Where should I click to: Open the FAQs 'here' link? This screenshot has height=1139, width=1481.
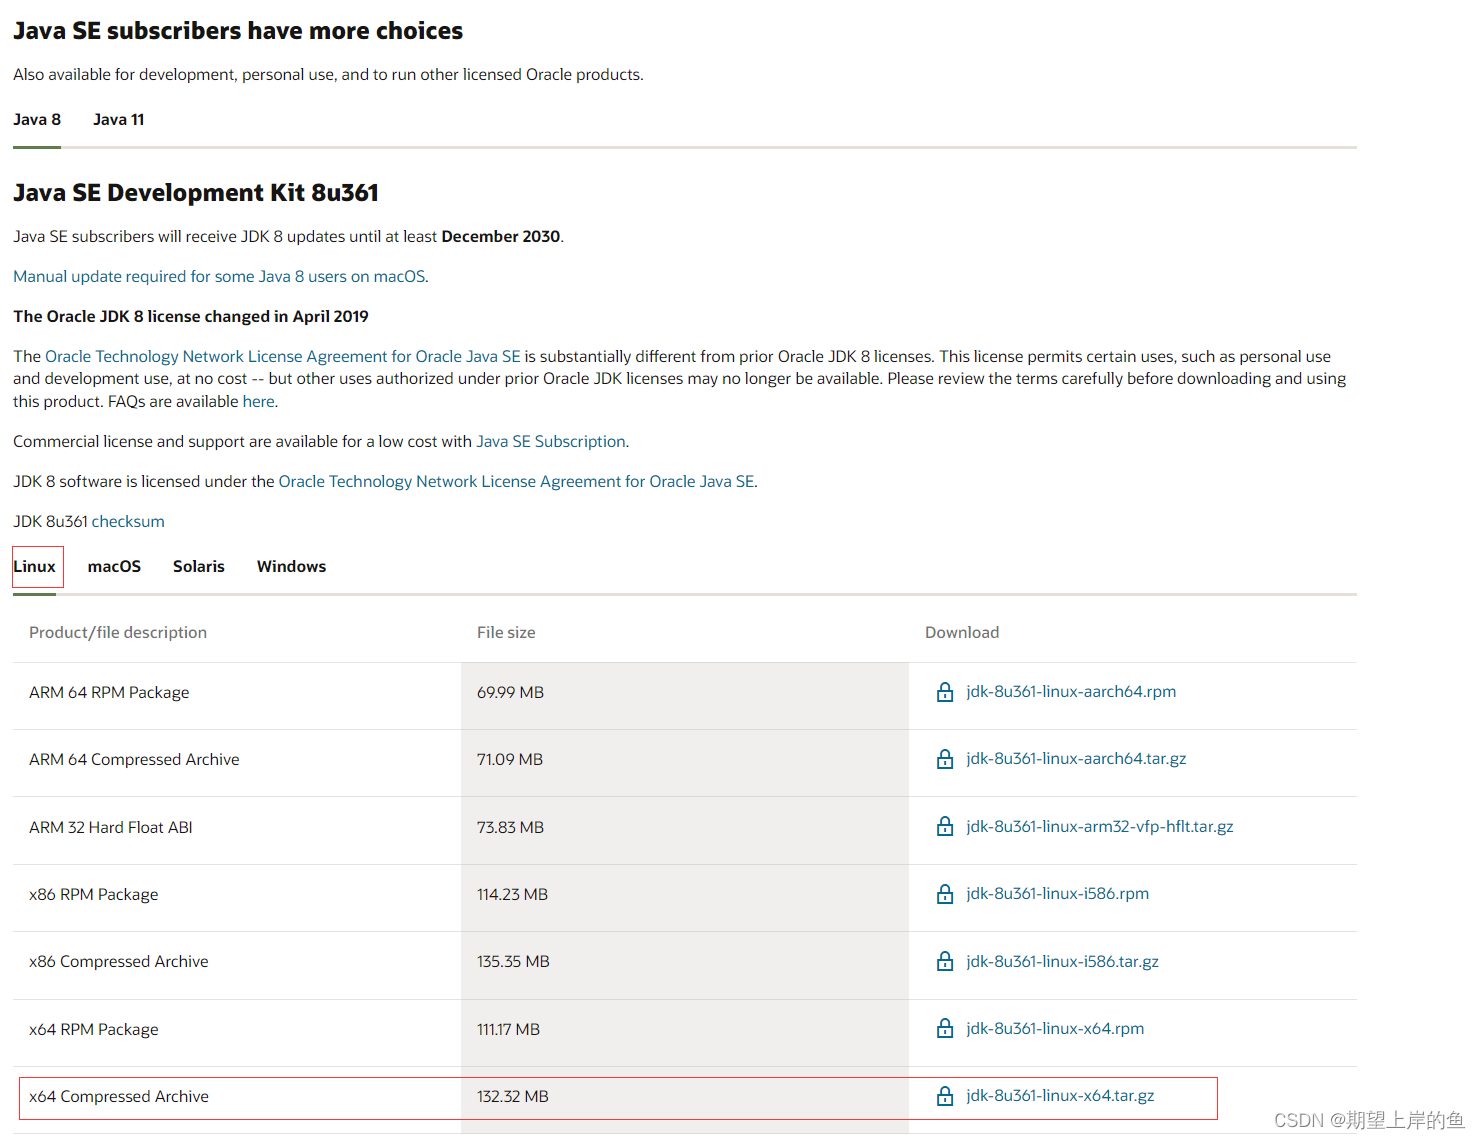[x=258, y=402]
